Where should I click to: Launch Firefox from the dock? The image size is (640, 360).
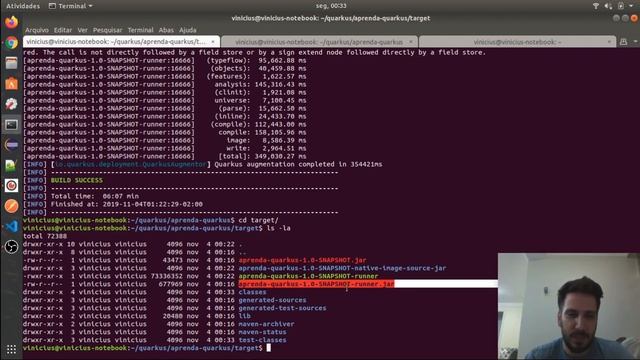point(11,22)
